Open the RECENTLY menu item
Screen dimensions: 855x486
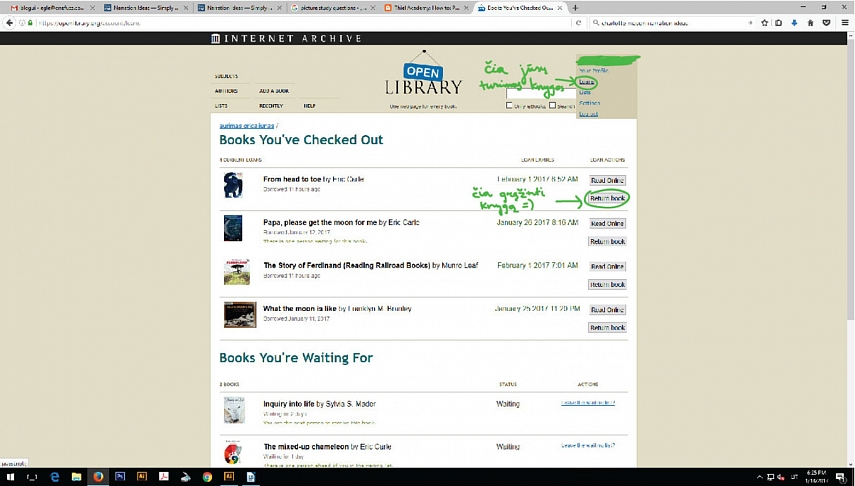pos(271,106)
